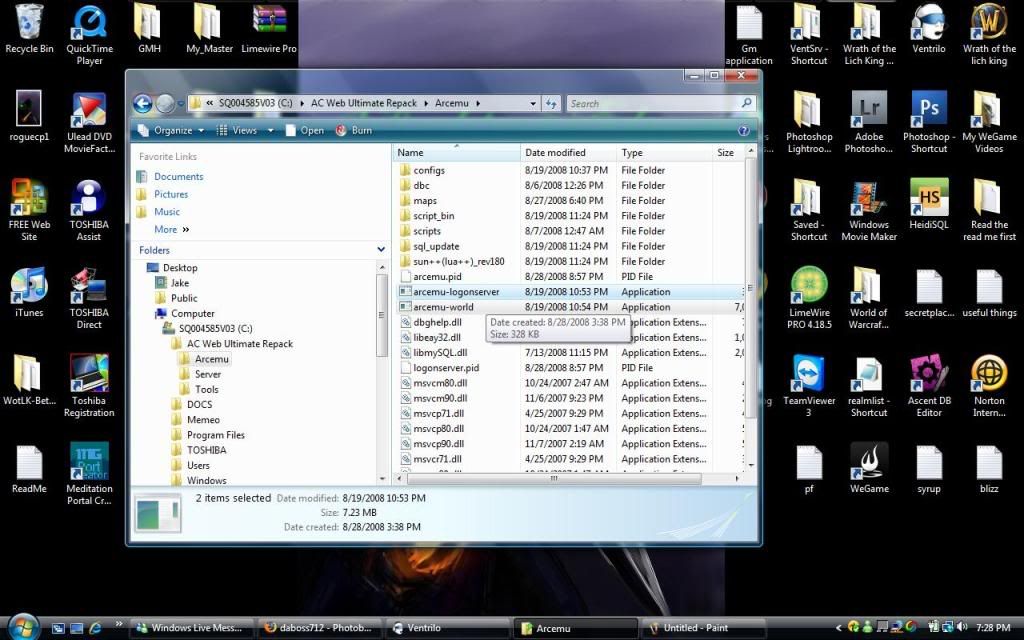Click the Explorer Back arrow button
The width and height of the screenshot is (1024, 640).
tap(143, 103)
